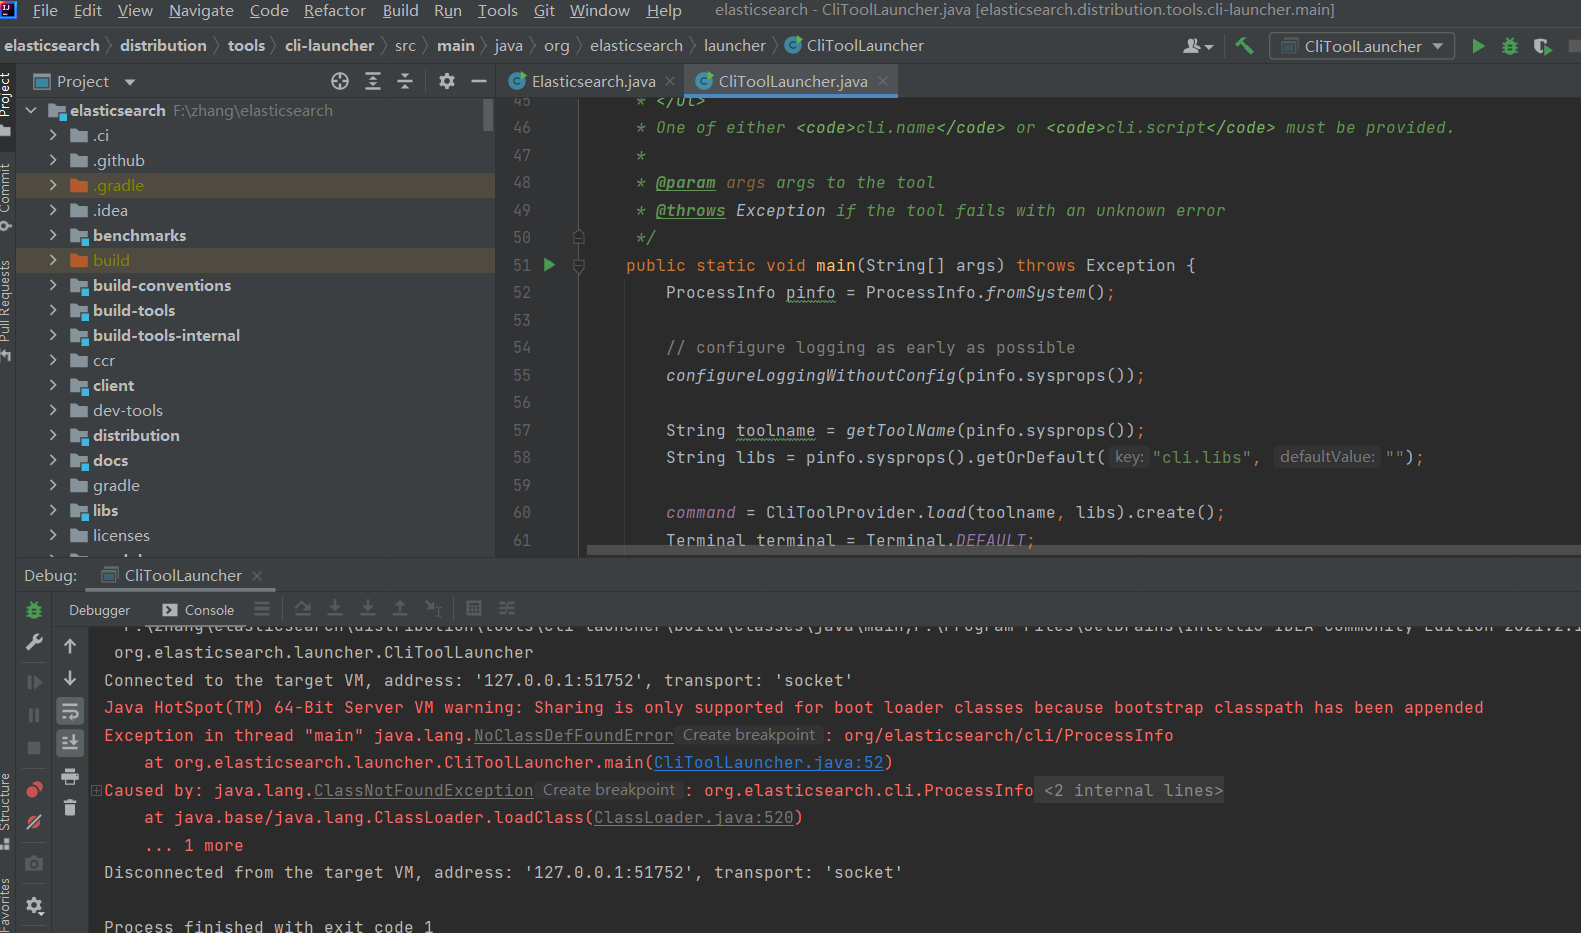Run with coverage using the shield icon

pyautogui.click(x=1542, y=46)
